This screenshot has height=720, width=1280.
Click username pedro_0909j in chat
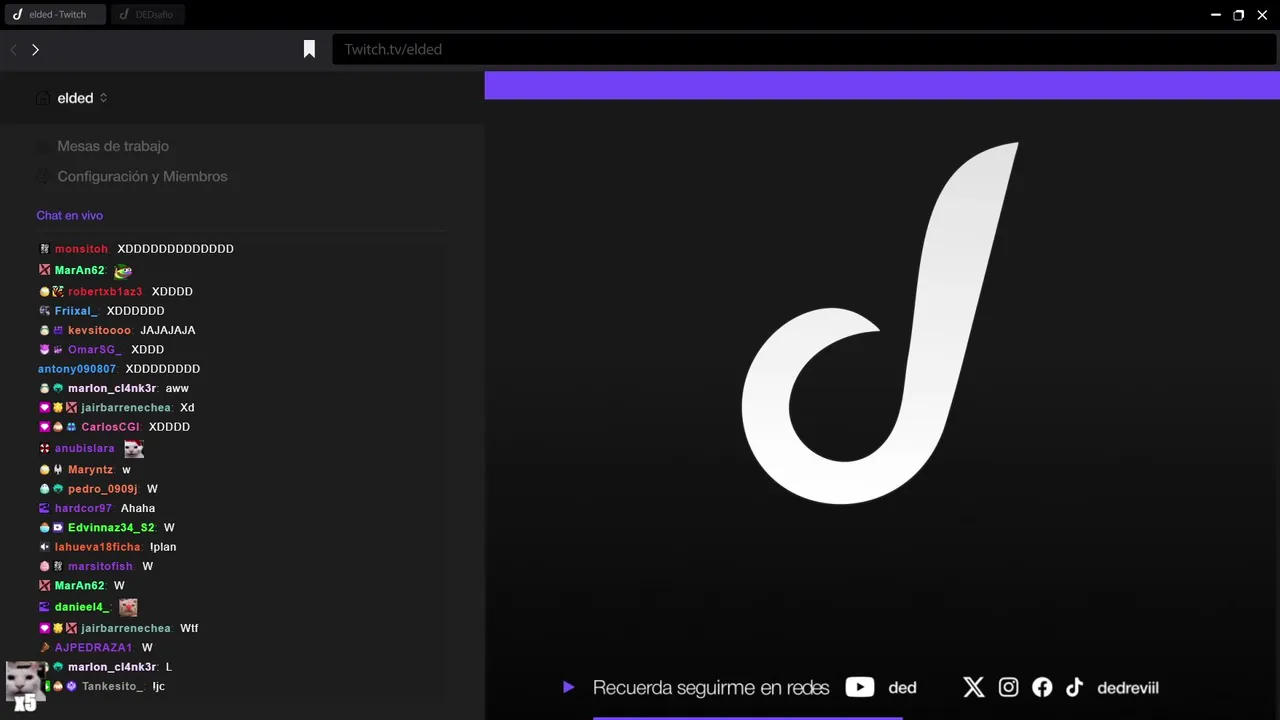click(x=103, y=489)
